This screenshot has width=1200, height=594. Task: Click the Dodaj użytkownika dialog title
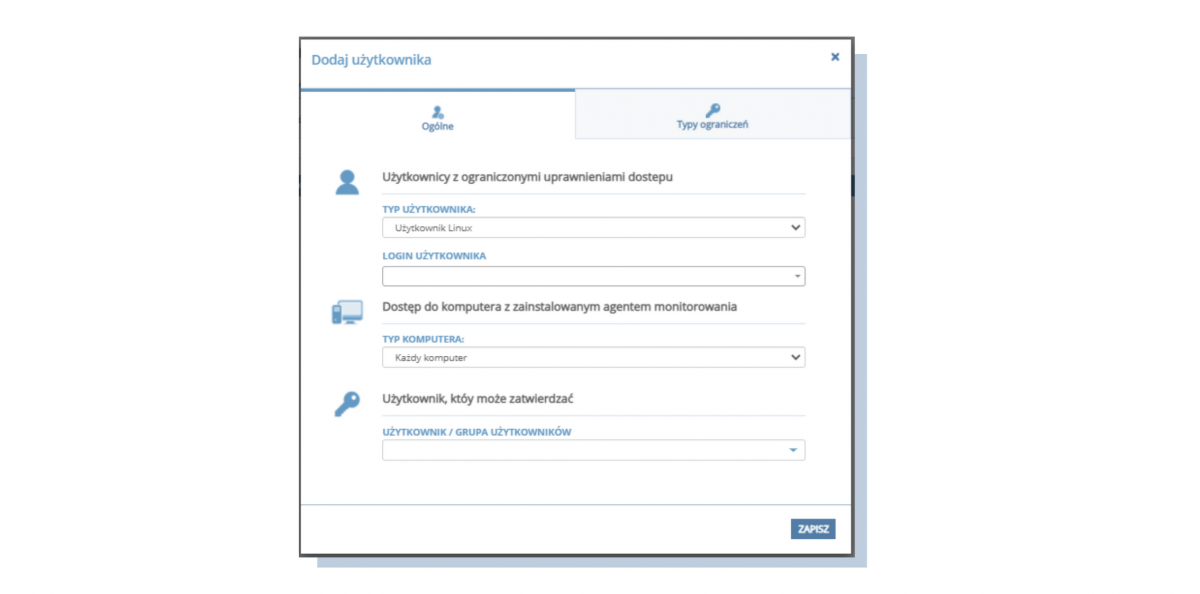371,60
